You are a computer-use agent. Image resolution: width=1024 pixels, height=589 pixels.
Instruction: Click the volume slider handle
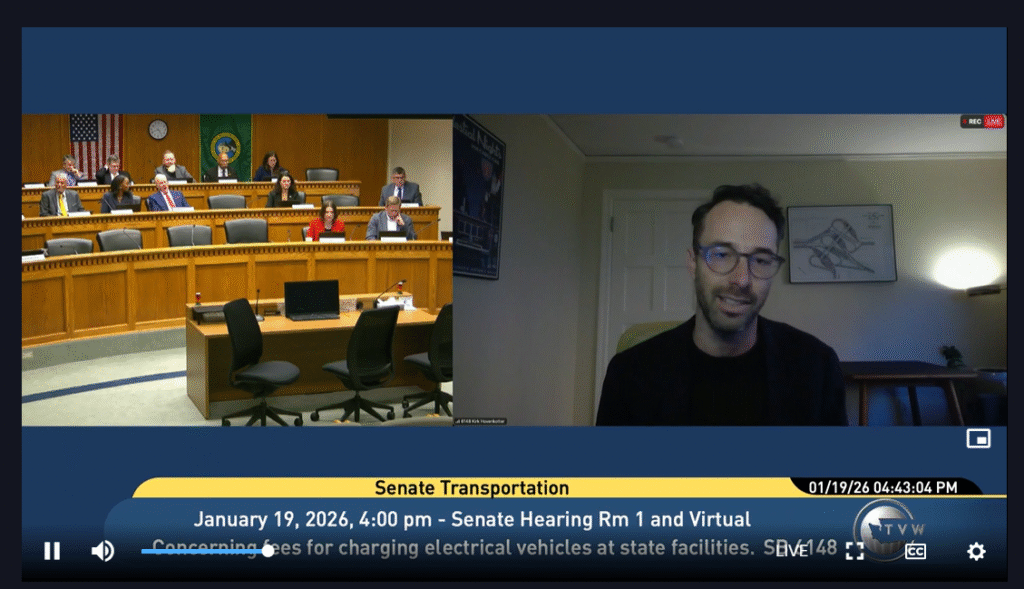pyautogui.click(x=268, y=551)
